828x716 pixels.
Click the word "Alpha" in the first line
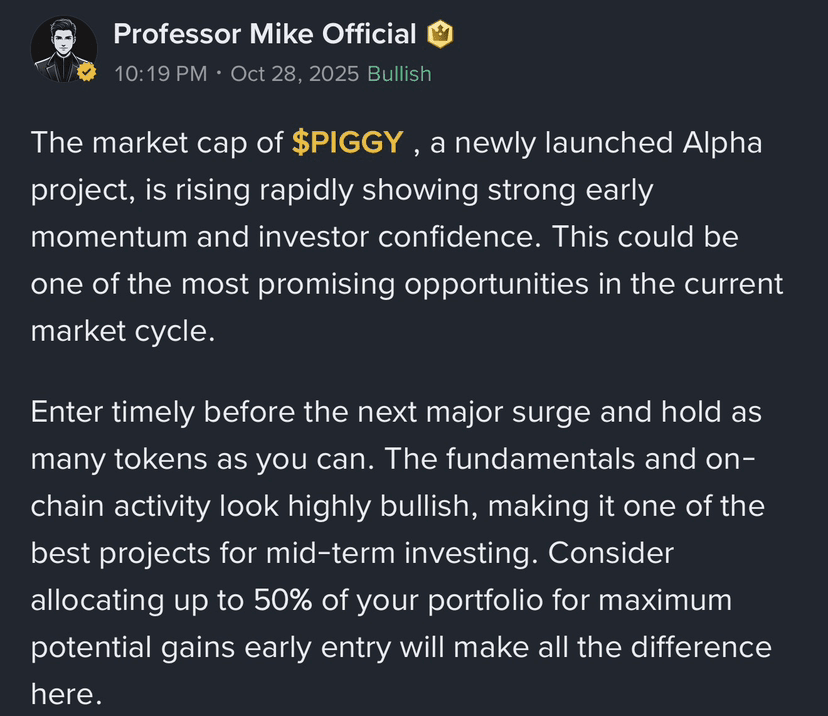[722, 143]
